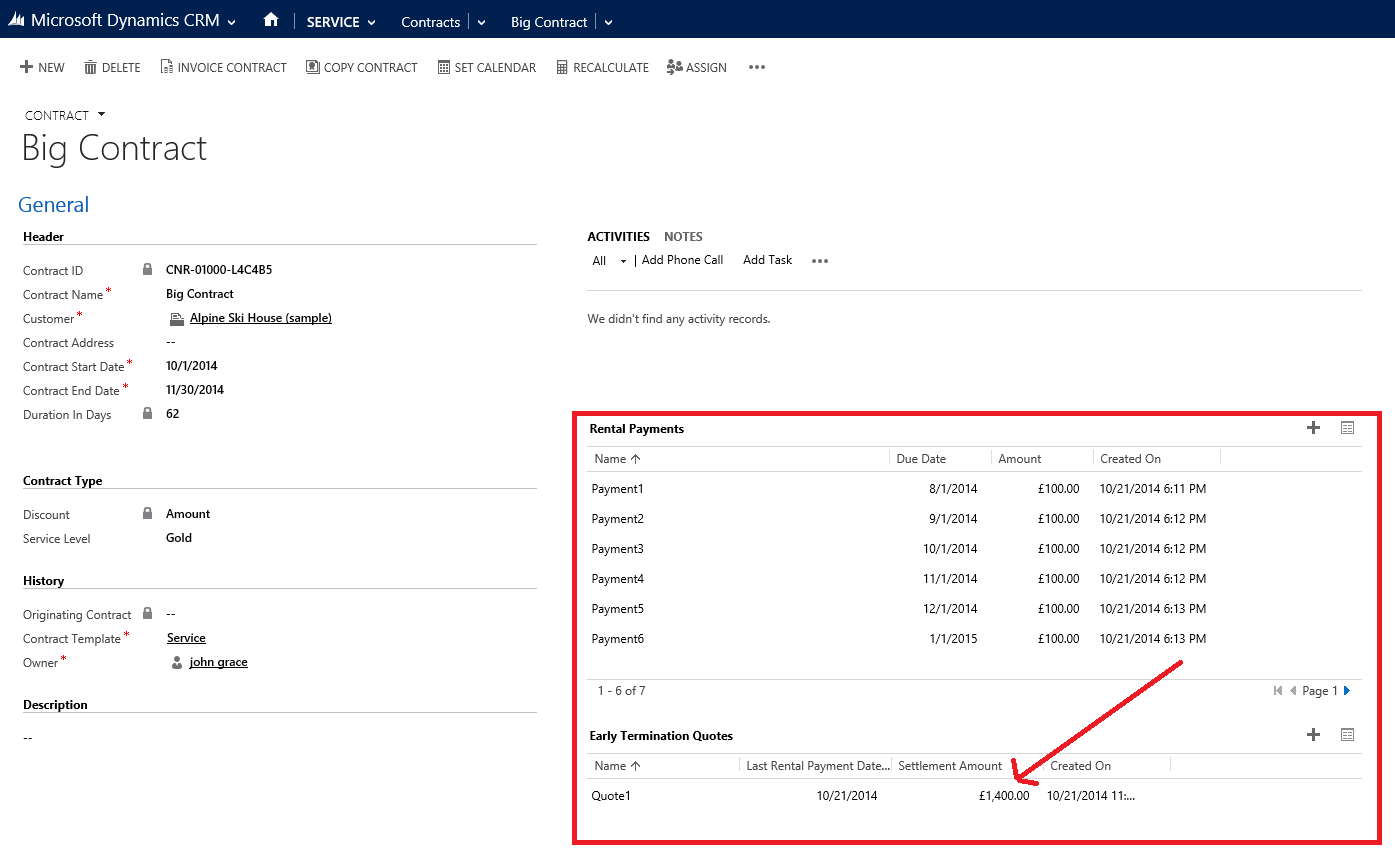Select the Quote1 row
Viewport: 1395px width, 857px height.
pyautogui.click(x=974, y=796)
